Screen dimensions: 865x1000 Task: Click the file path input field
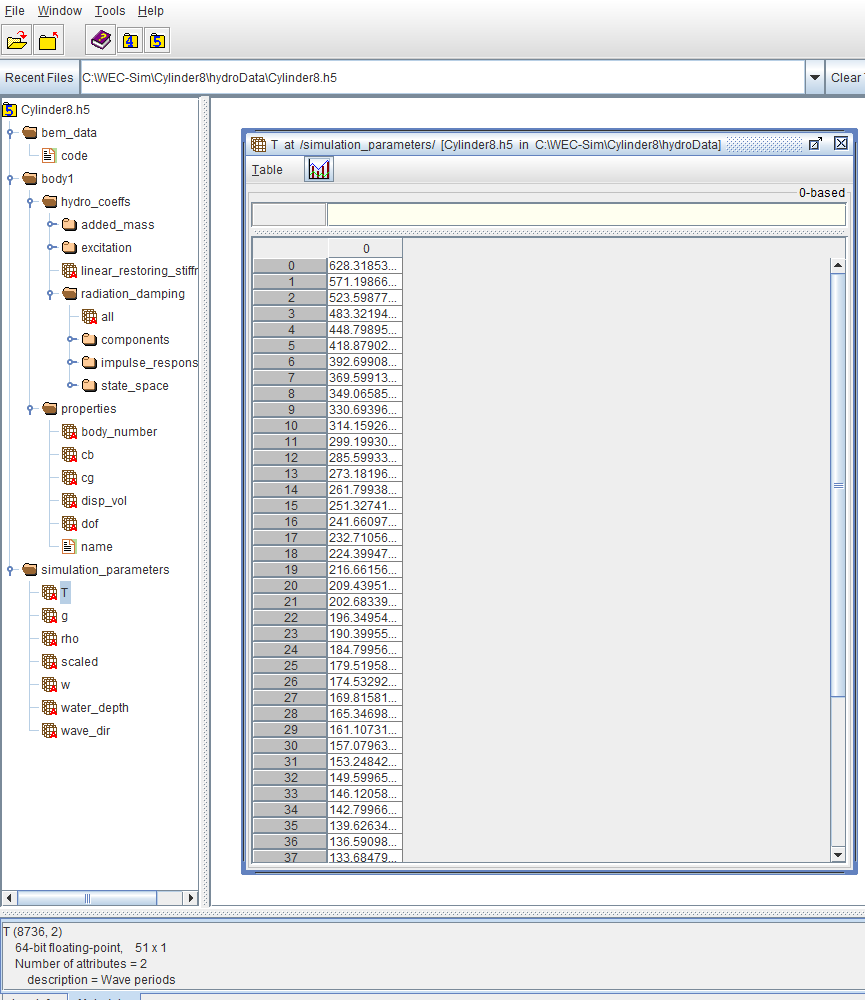coord(400,77)
